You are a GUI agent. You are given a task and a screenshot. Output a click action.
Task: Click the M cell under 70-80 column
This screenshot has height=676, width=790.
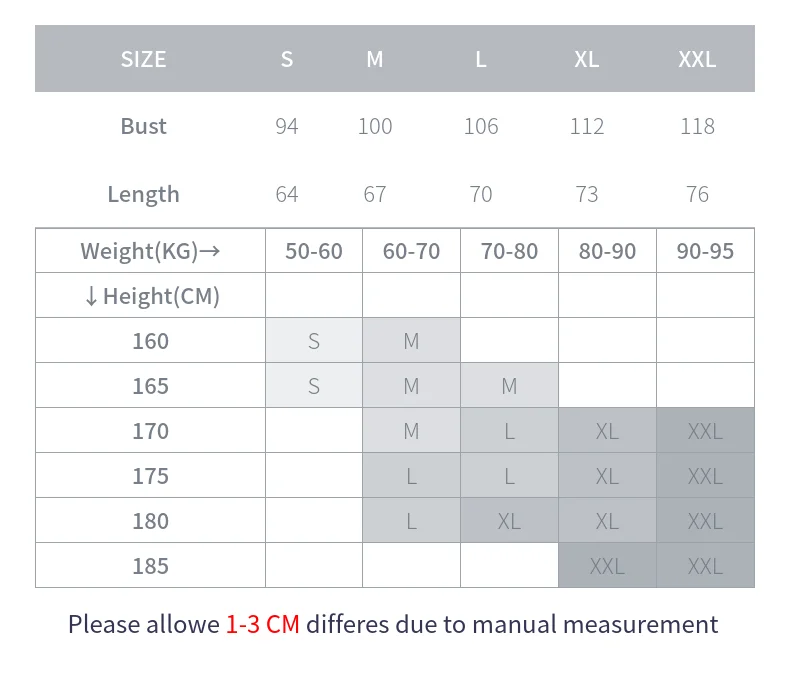pos(509,386)
